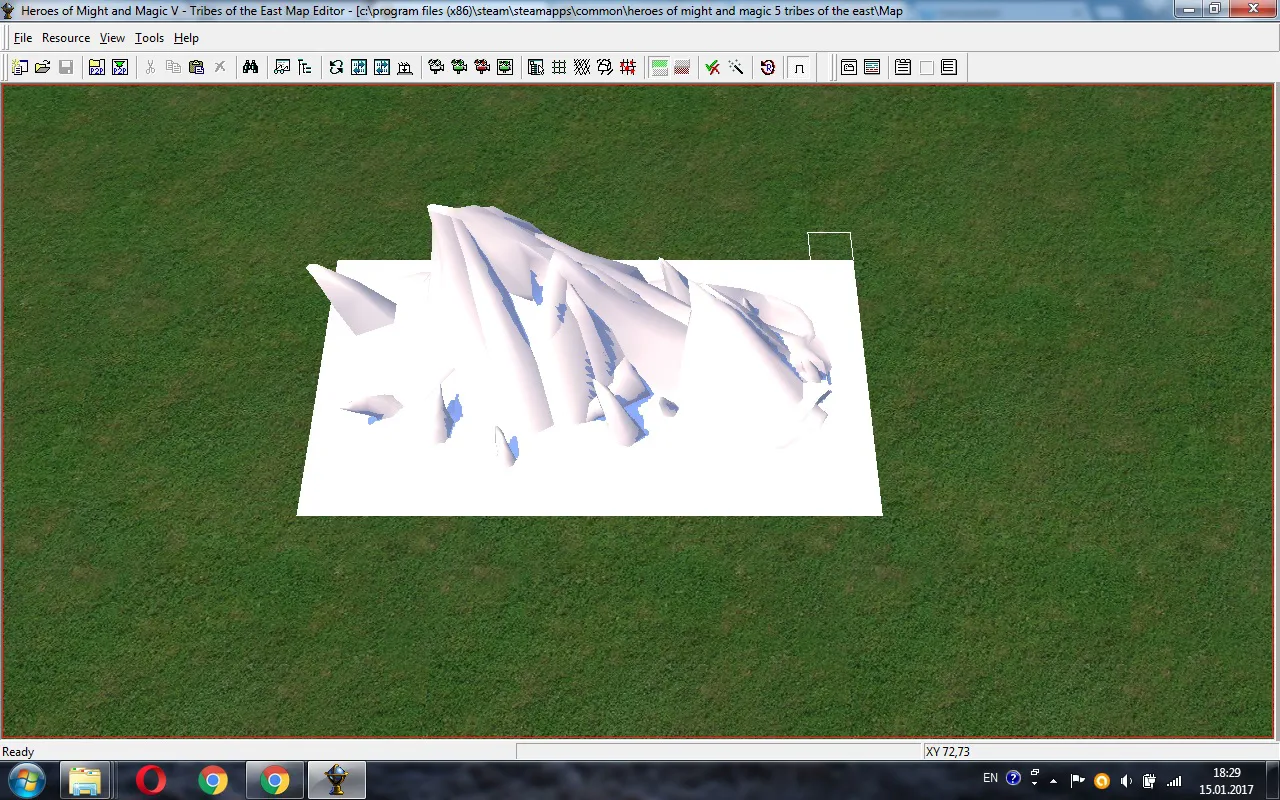
Task: Click the XY 72,73 coordinates readout
Action: 948,752
